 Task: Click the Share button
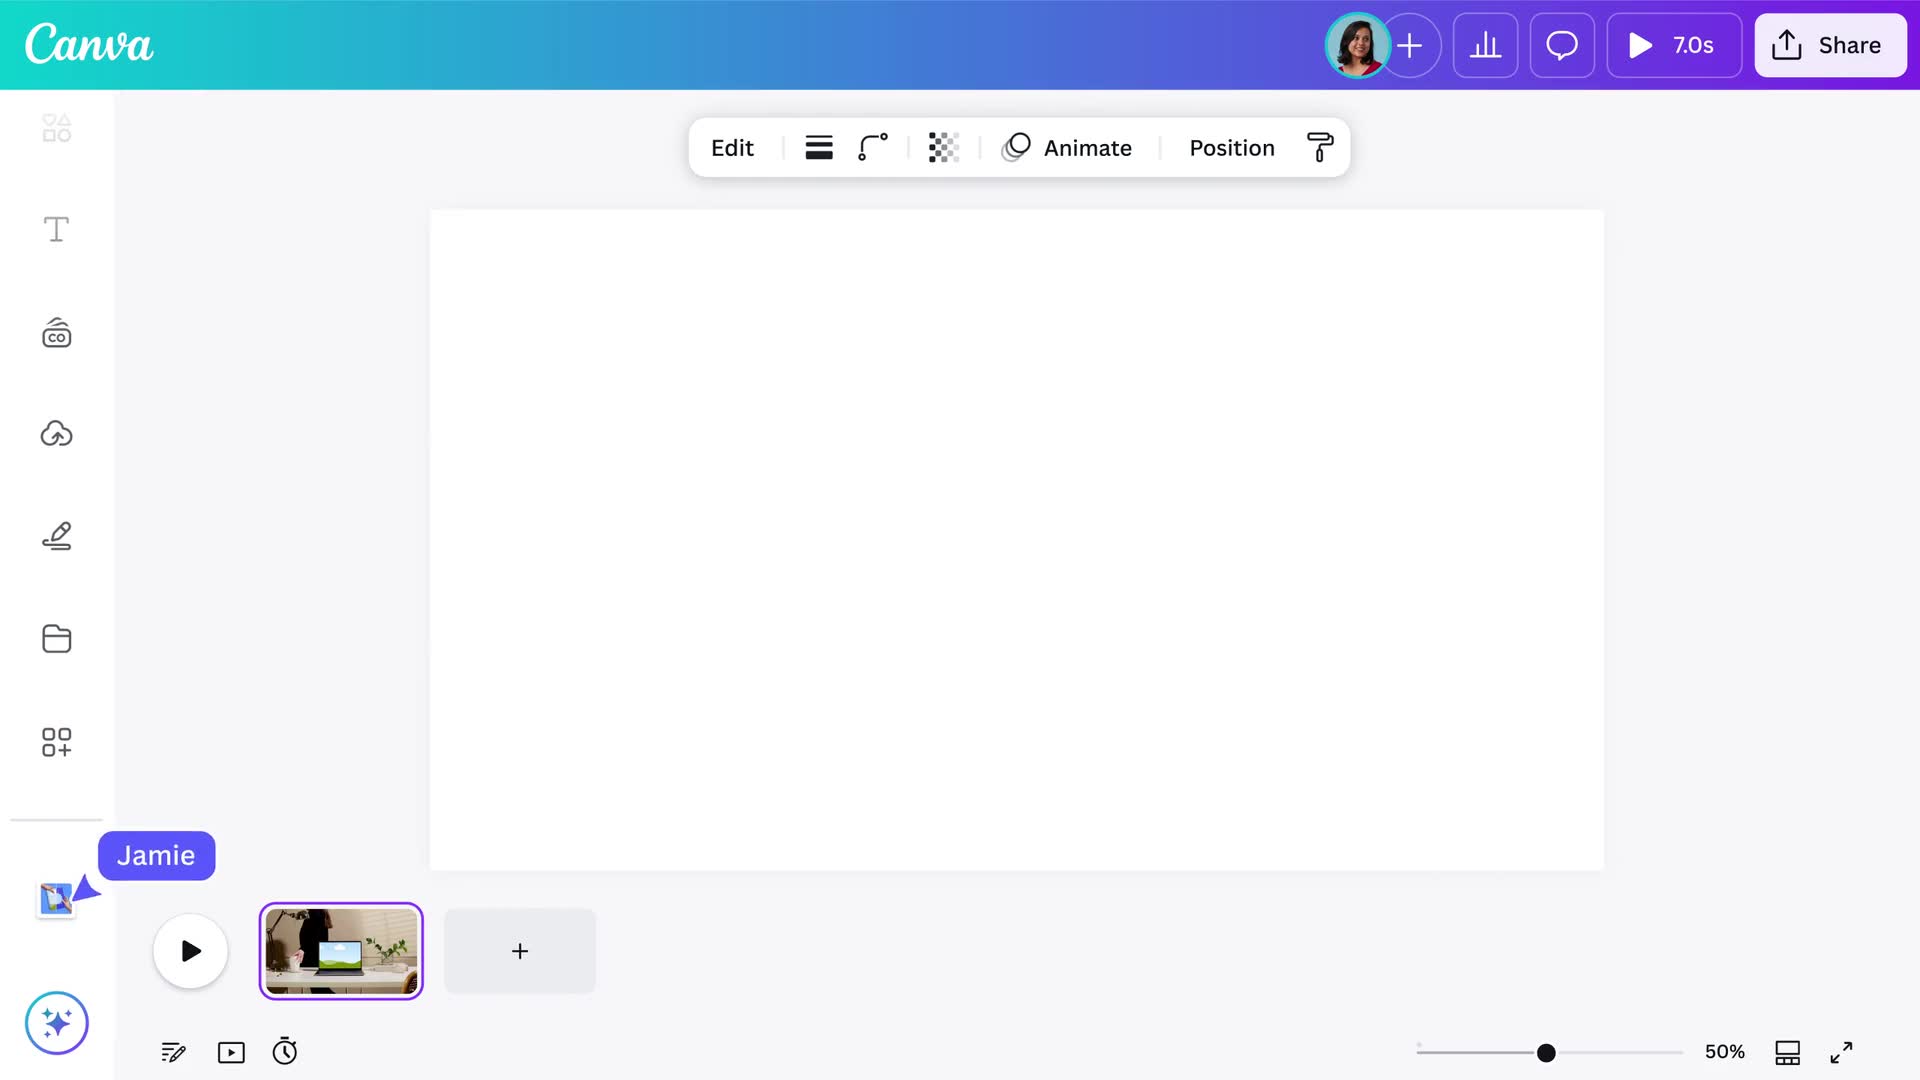(x=1830, y=45)
